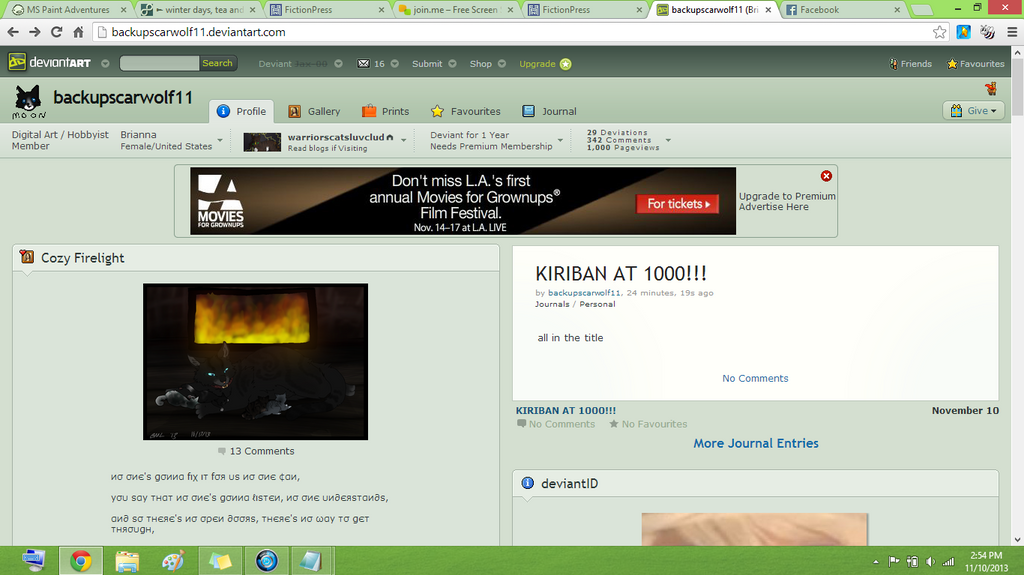Click the deviantID info icon
1024x575 pixels.
click(527, 483)
